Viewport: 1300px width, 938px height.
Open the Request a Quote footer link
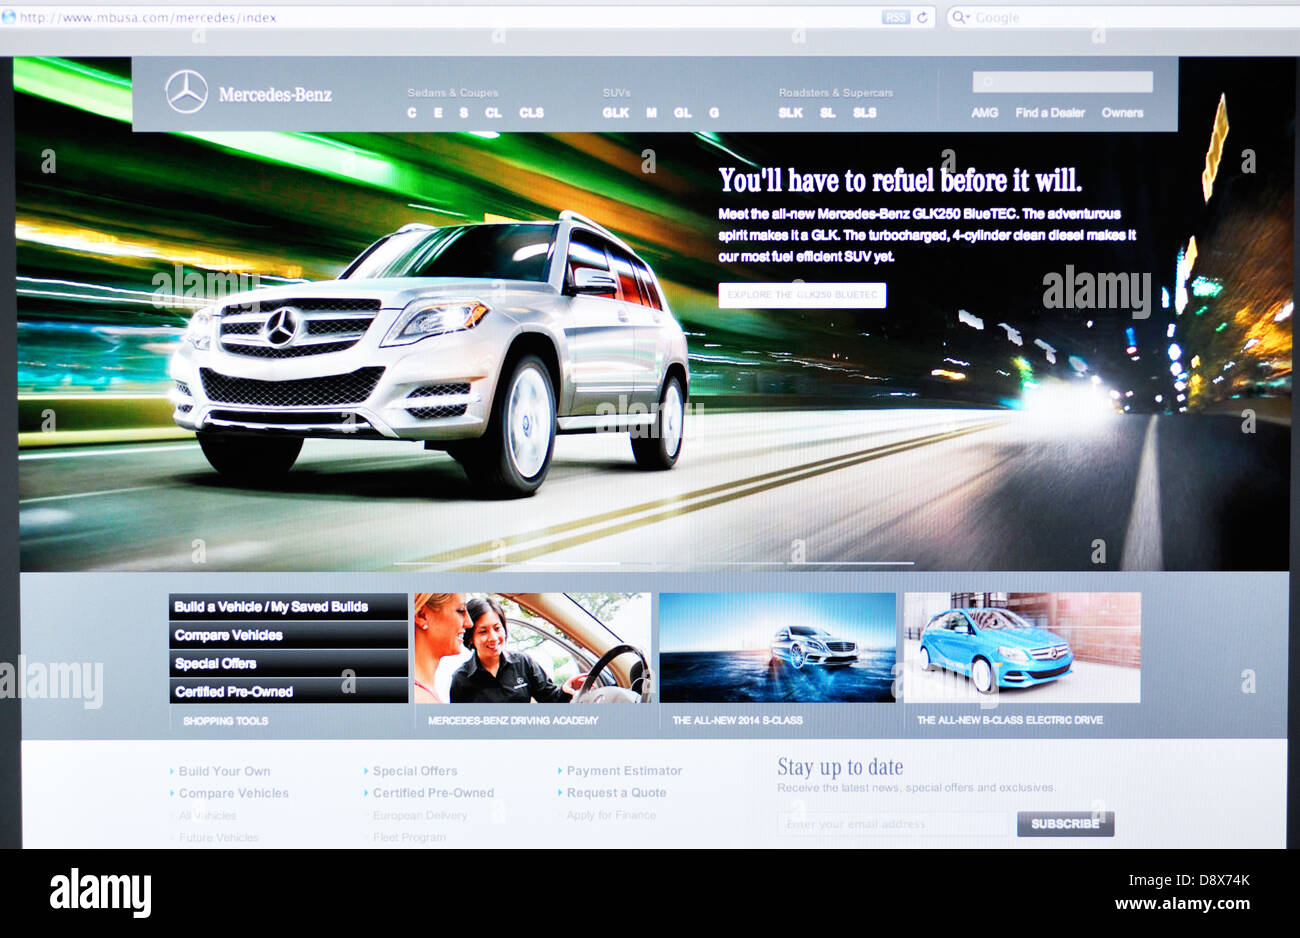point(616,793)
